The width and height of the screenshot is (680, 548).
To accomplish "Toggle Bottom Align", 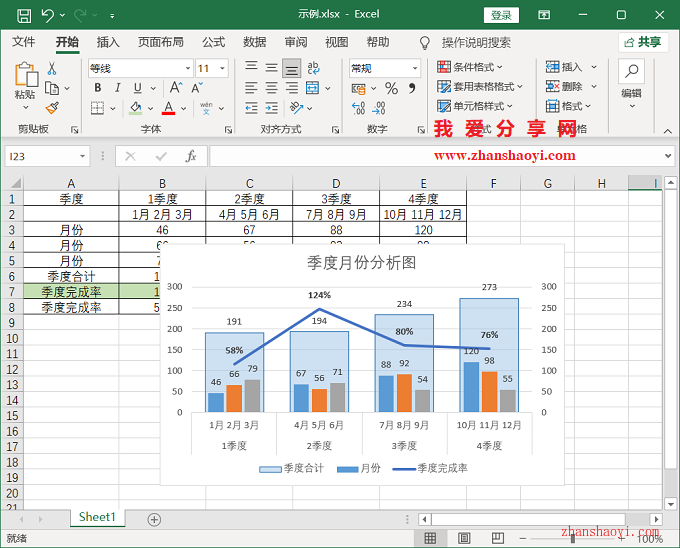I will pos(291,68).
